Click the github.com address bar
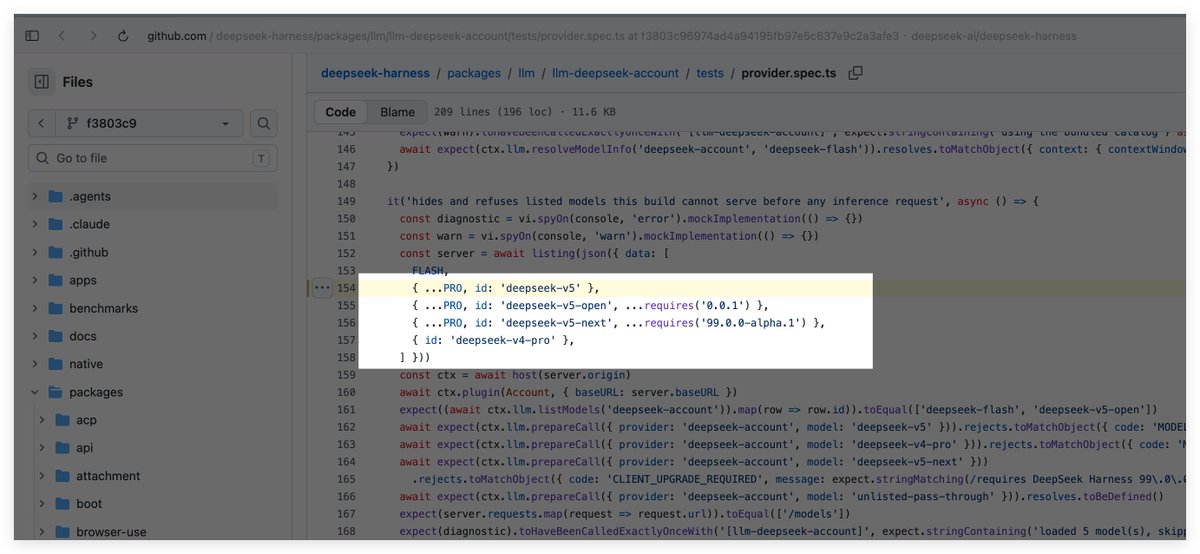 coord(612,36)
